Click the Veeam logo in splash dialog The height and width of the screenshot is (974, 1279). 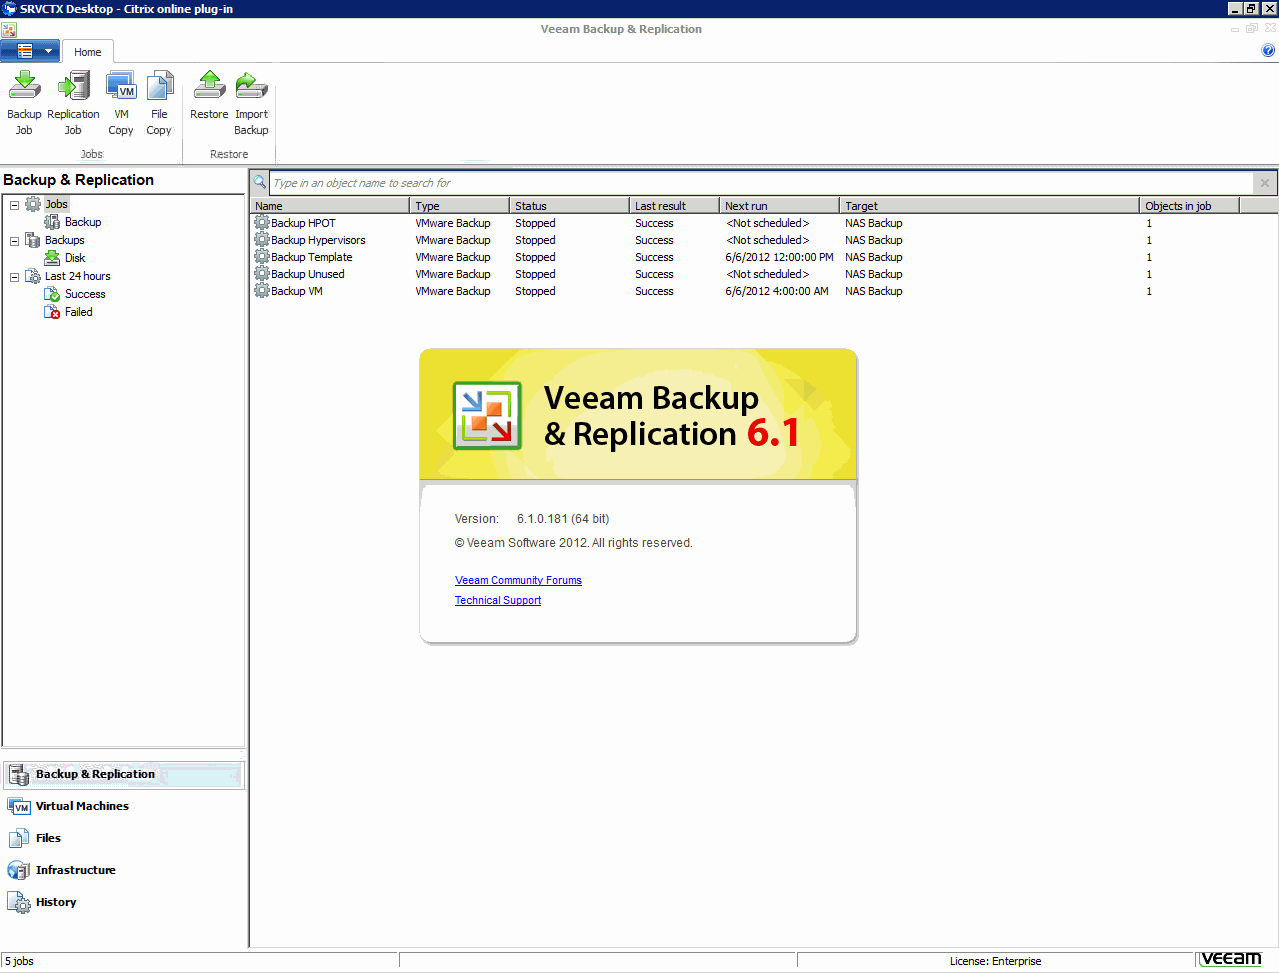487,416
